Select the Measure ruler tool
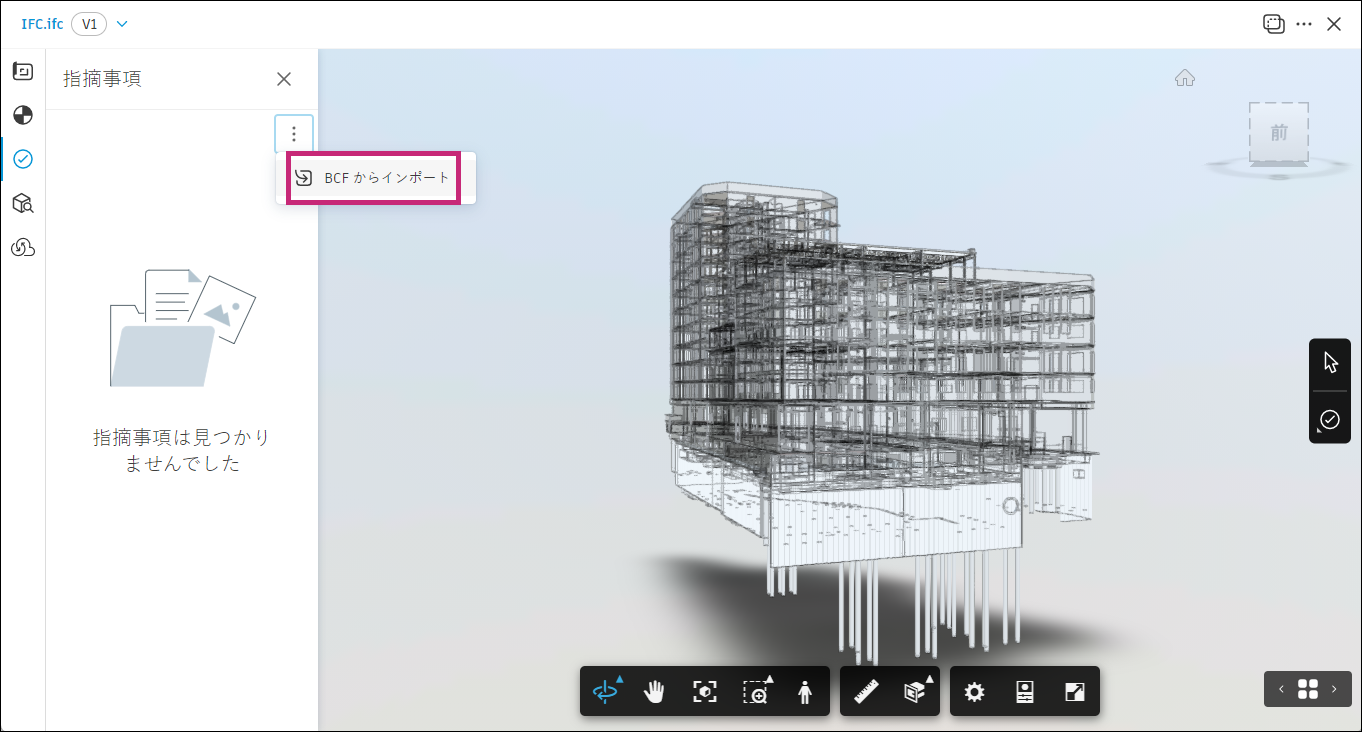 tap(866, 691)
